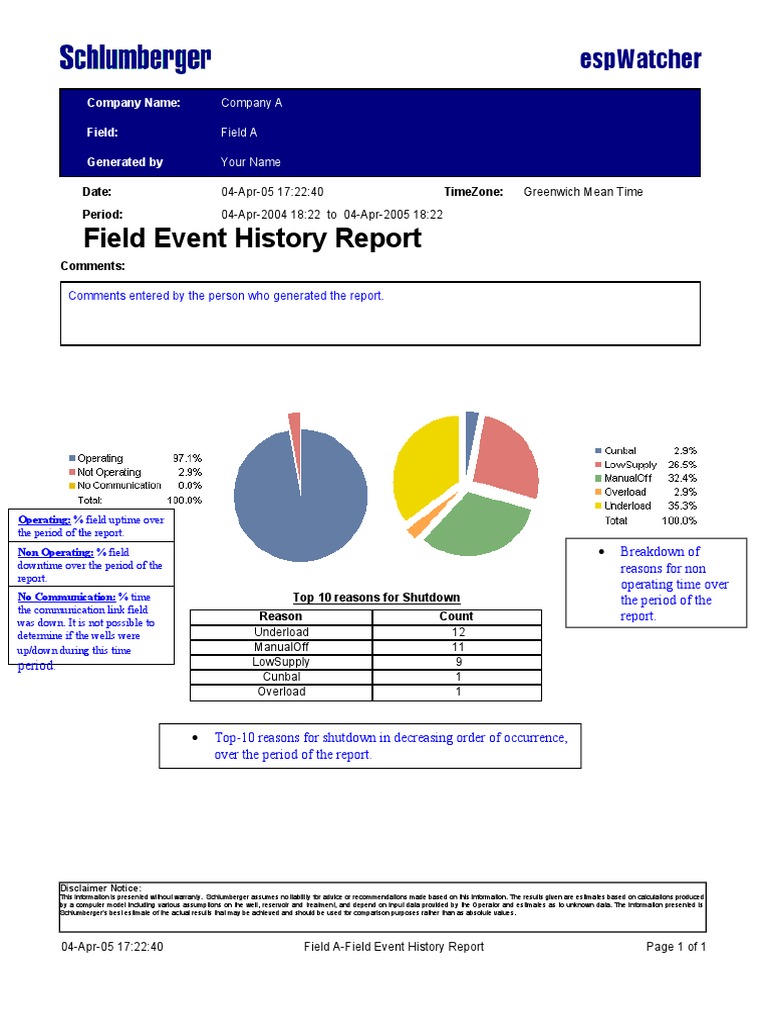Click the 'Operating:' underlined definition term
Image resolution: width=768 pixels, height=1024 pixels.
(x=44, y=520)
